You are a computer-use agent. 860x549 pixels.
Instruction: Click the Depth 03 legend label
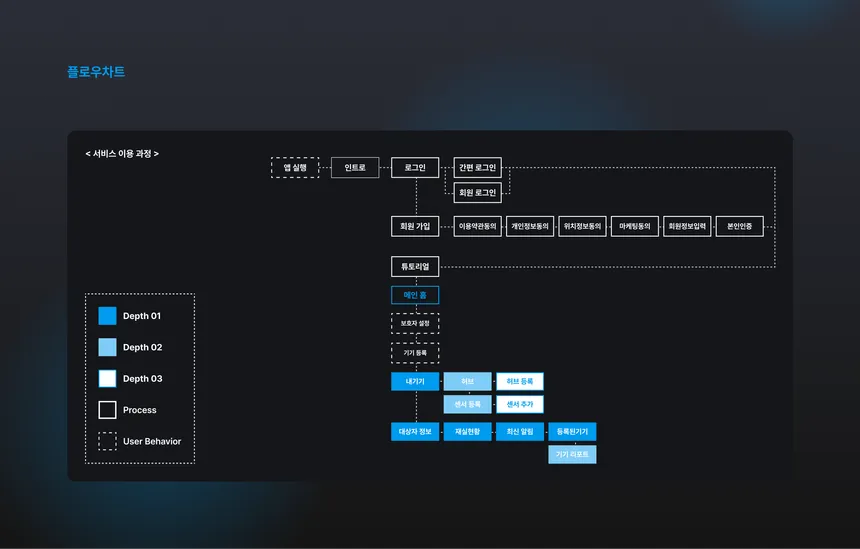(143, 378)
